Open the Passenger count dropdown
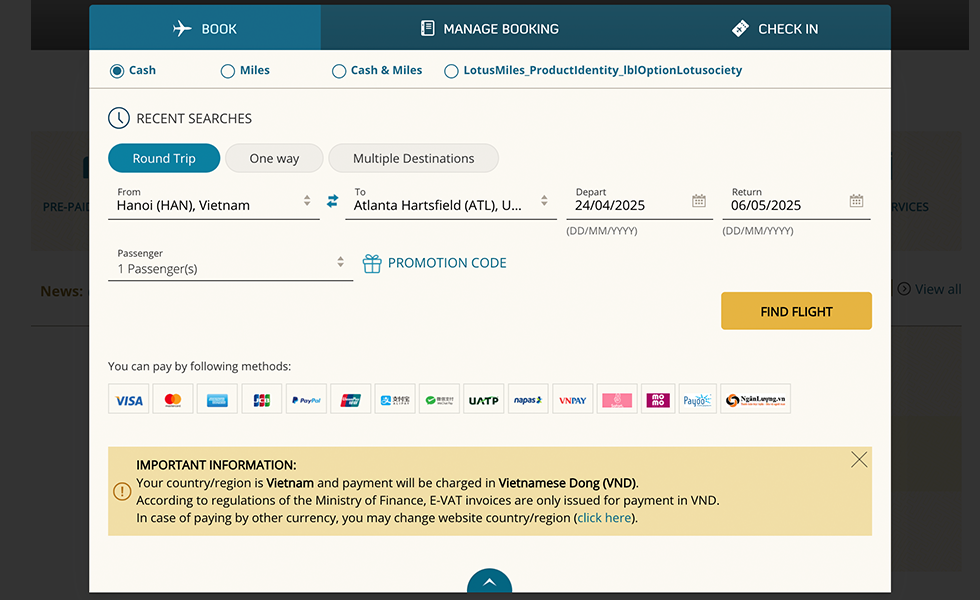The height and width of the screenshot is (600, 980). click(x=340, y=262)
